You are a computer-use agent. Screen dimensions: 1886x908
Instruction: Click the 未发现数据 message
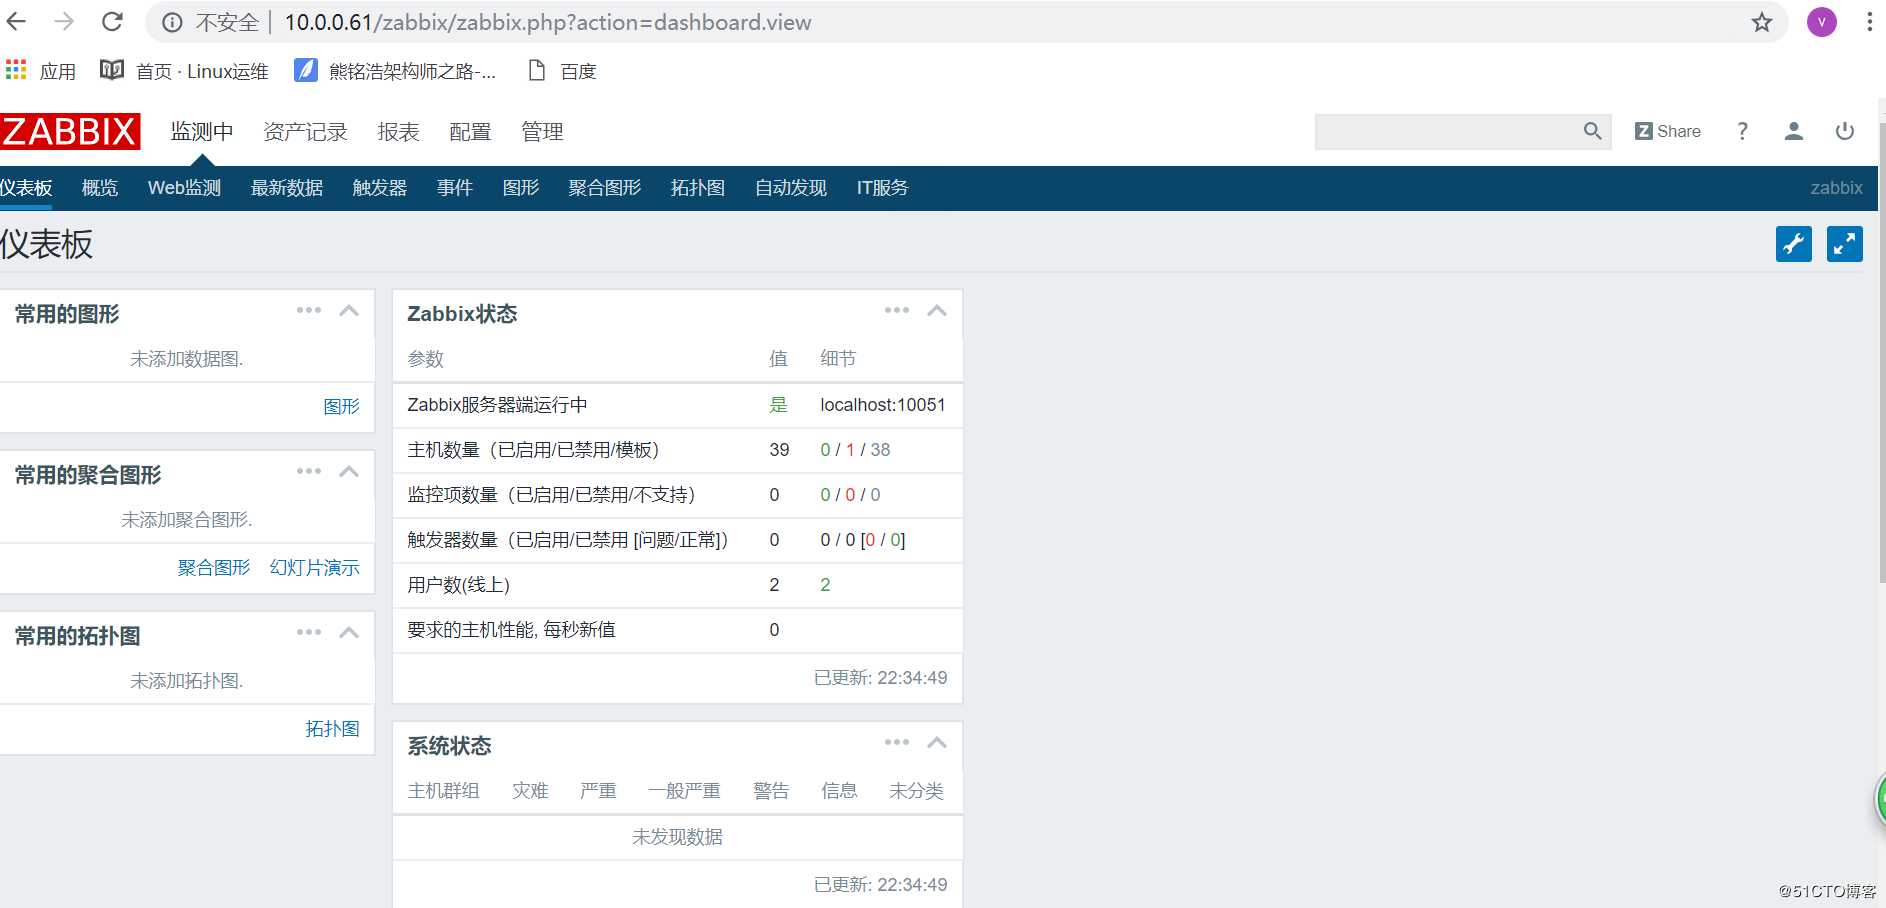[x=677, y=837]
